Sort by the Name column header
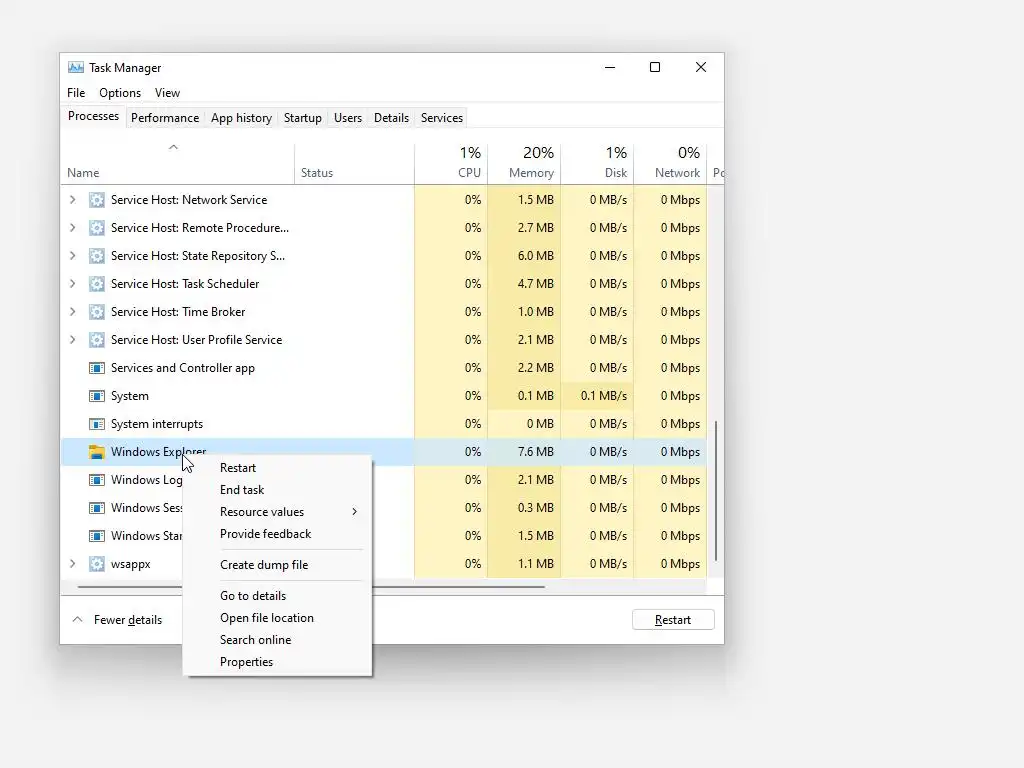Screen dimensions: 1024x768 177,163
